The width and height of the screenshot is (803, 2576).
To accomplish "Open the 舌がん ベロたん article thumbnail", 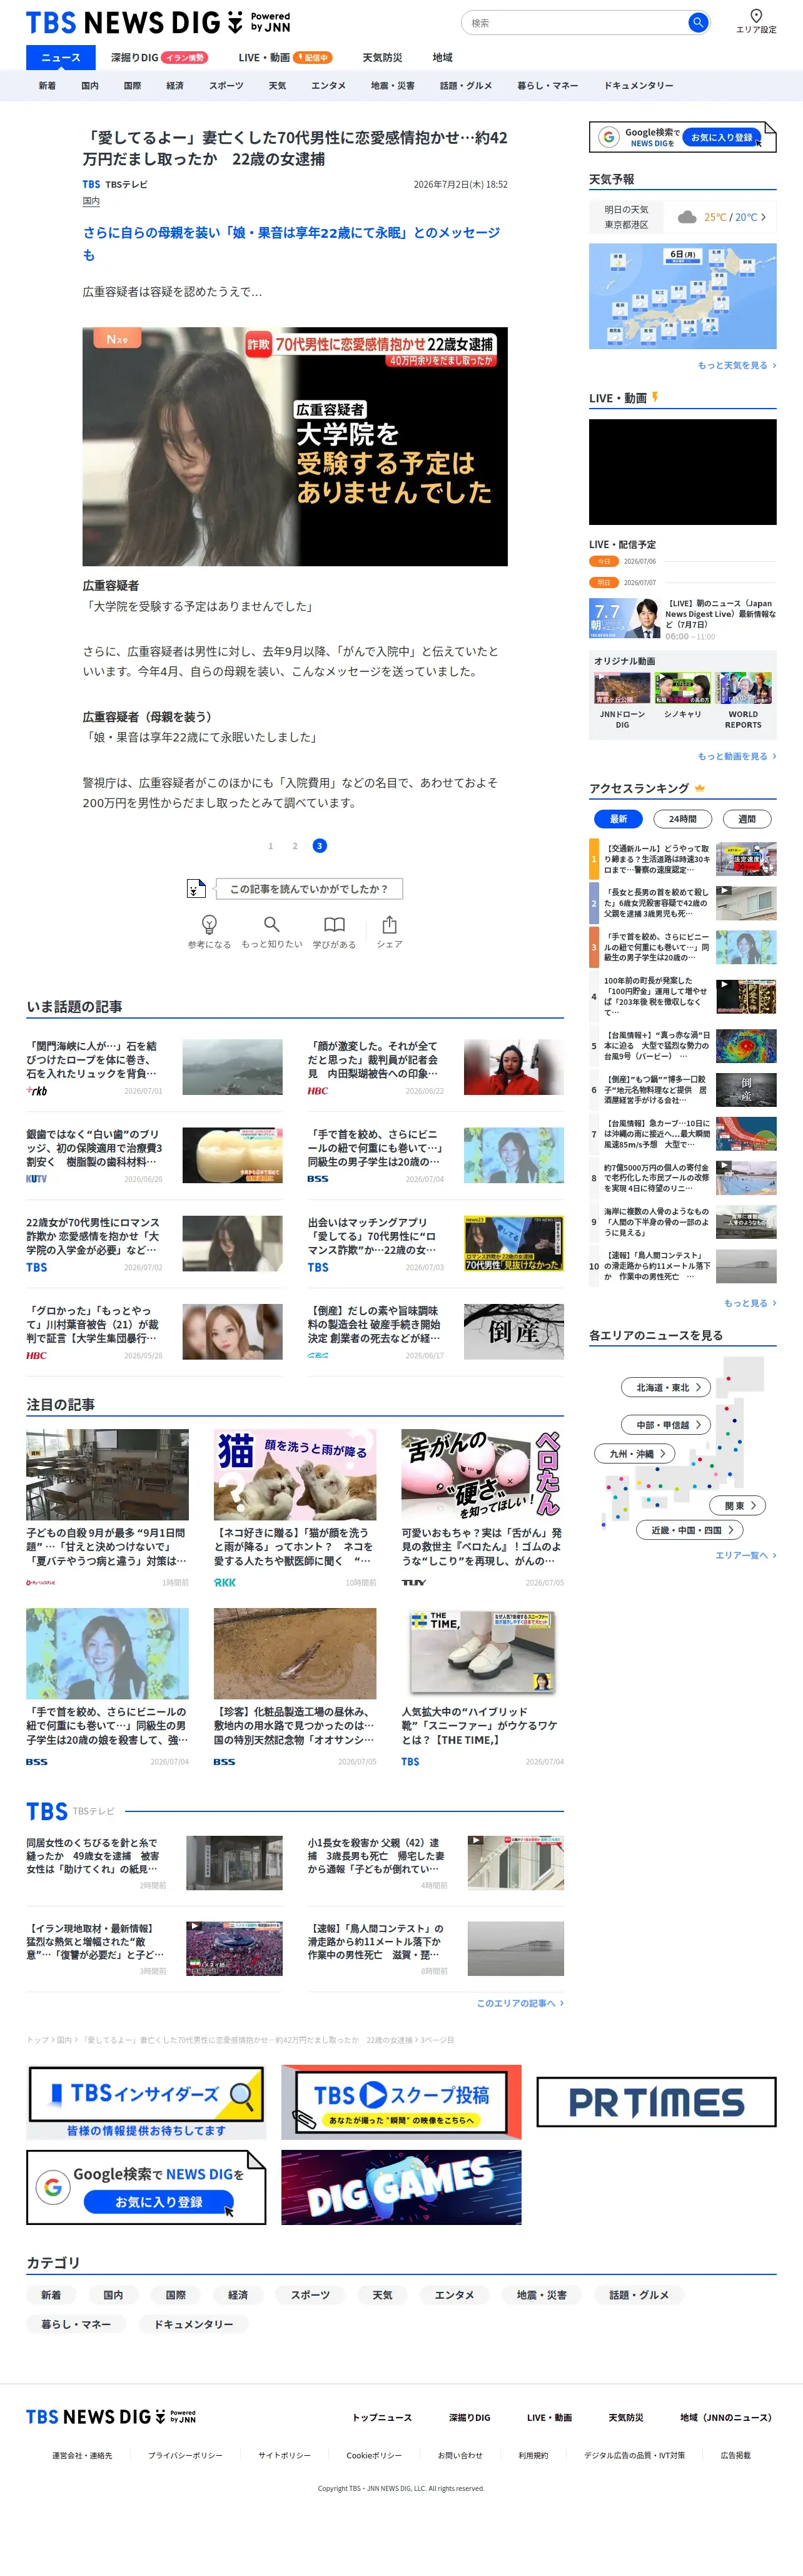I will [x=482, y=1474].
